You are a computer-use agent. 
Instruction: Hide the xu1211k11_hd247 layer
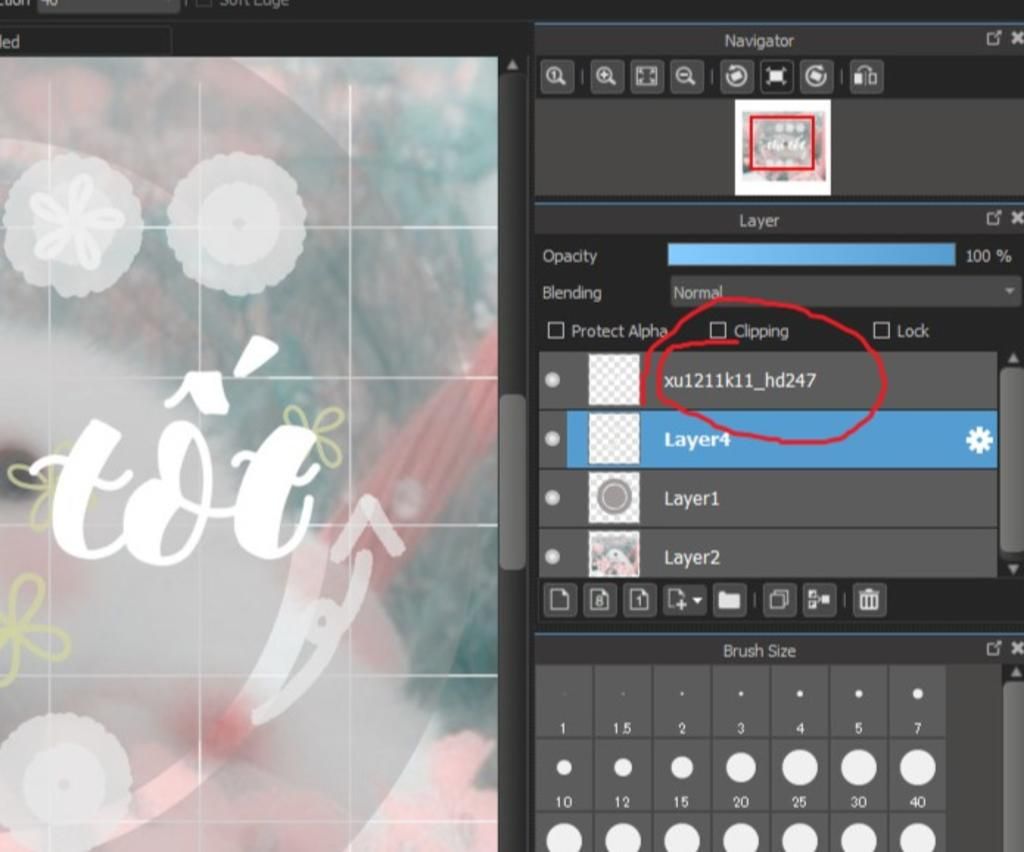552,380
